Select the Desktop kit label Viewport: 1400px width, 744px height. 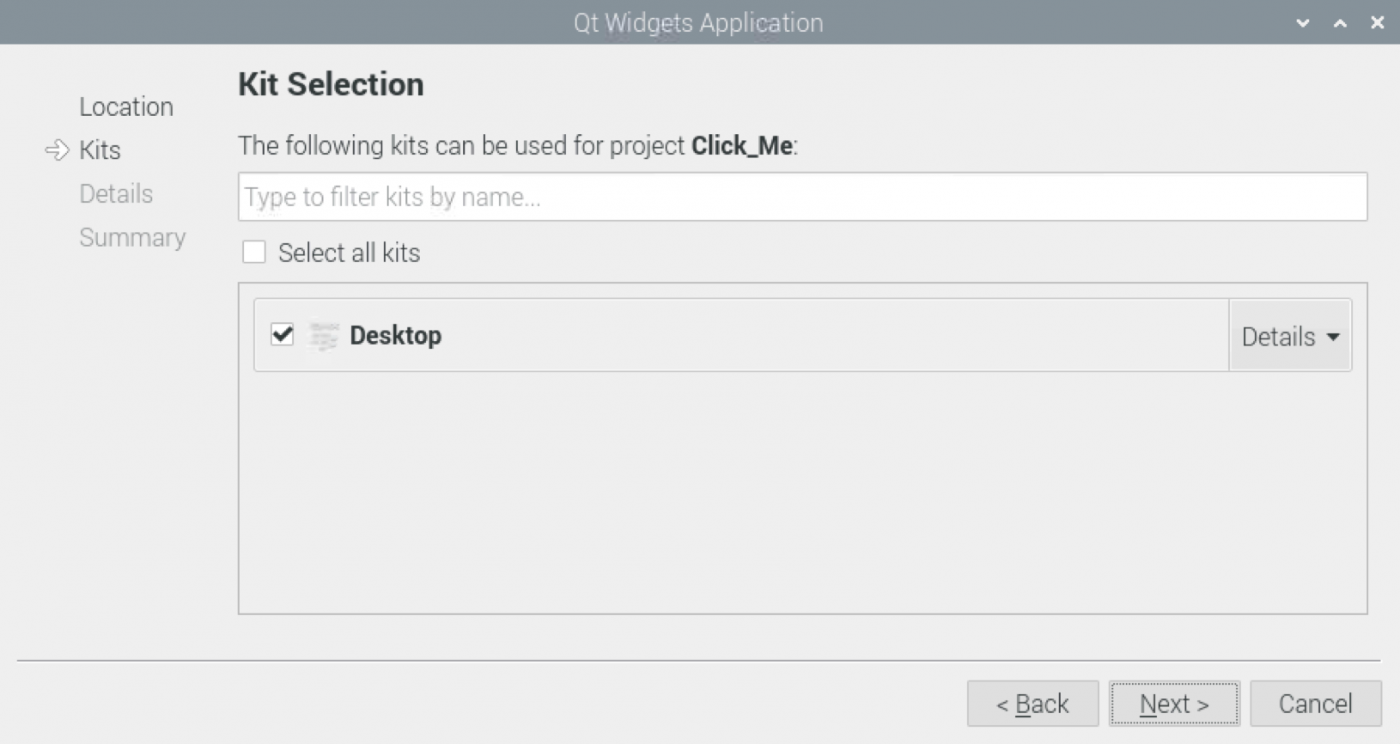(395, 336)
